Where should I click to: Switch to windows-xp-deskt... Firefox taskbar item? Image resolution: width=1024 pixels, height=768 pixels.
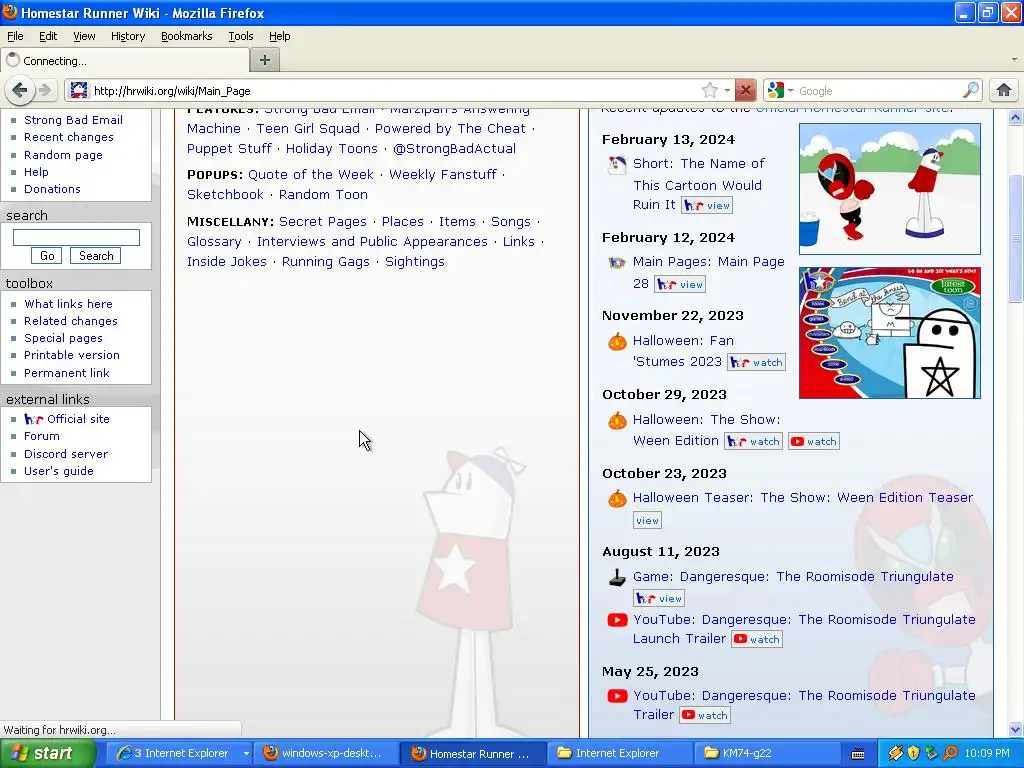click(x=323, y=753)
